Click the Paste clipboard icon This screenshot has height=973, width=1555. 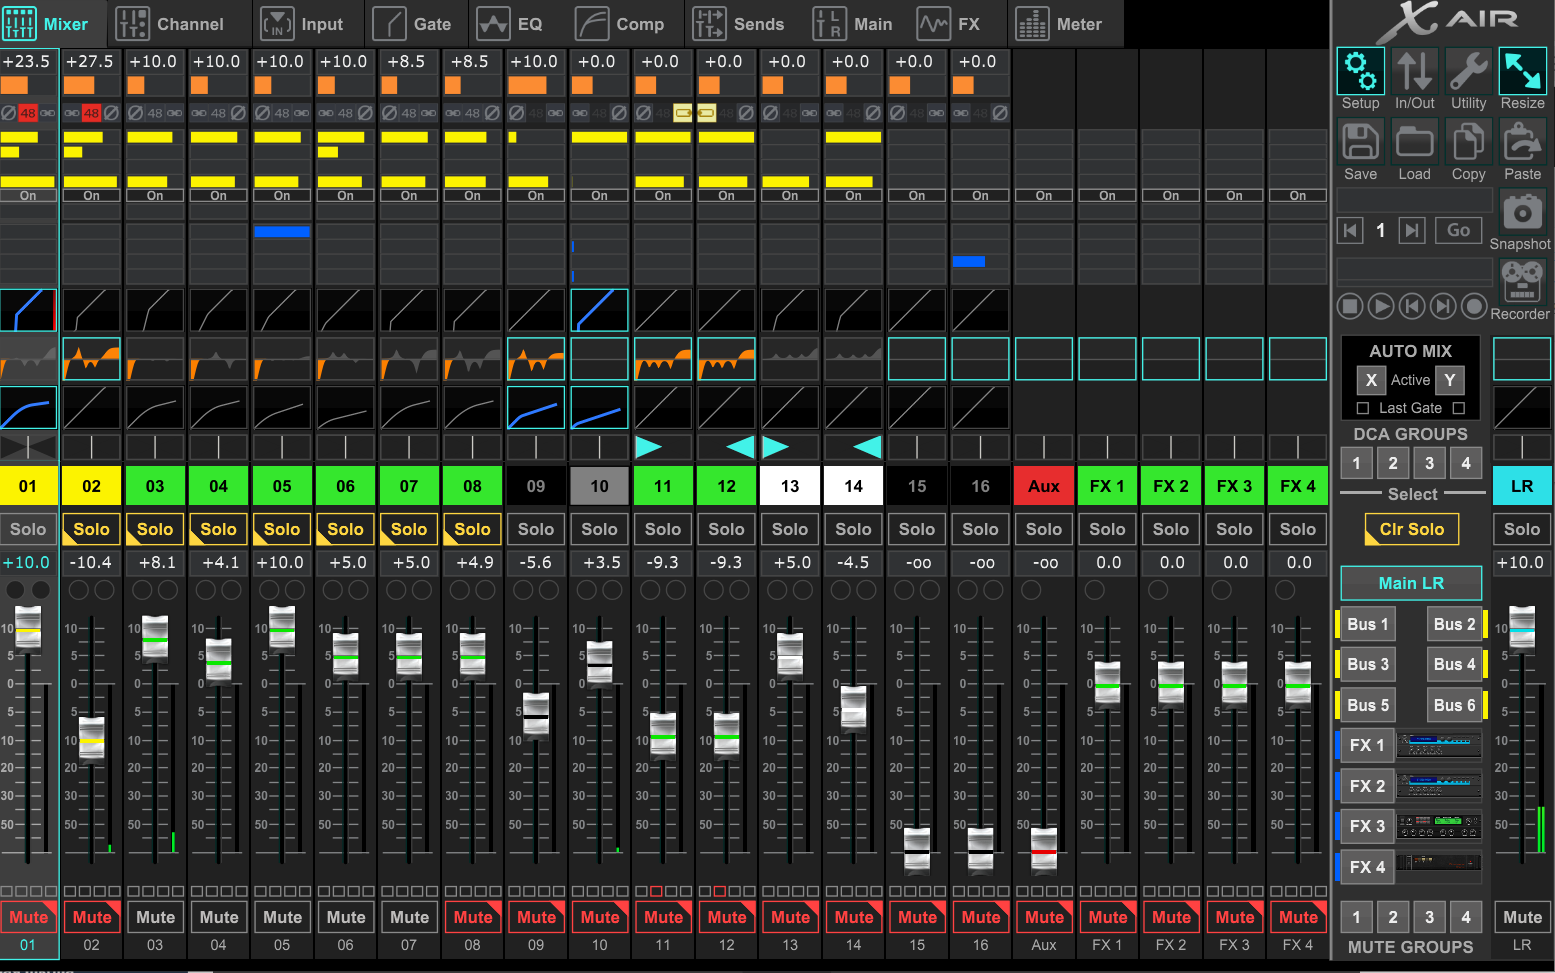1522,143
